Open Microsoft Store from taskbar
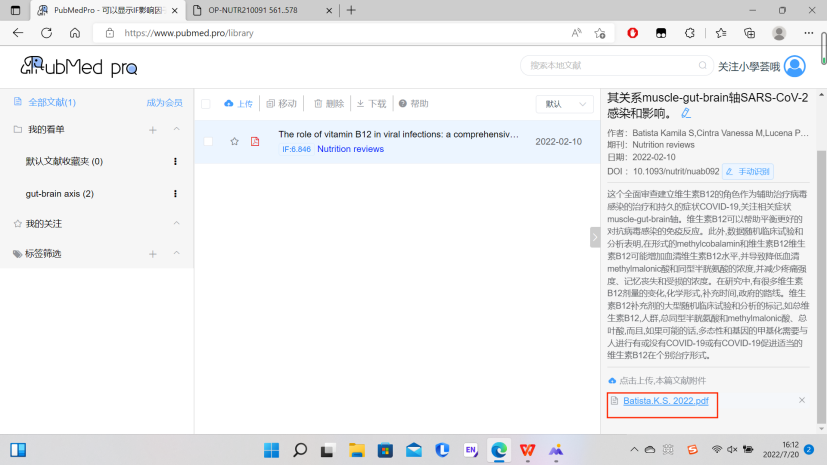 (x=385, y=450)
